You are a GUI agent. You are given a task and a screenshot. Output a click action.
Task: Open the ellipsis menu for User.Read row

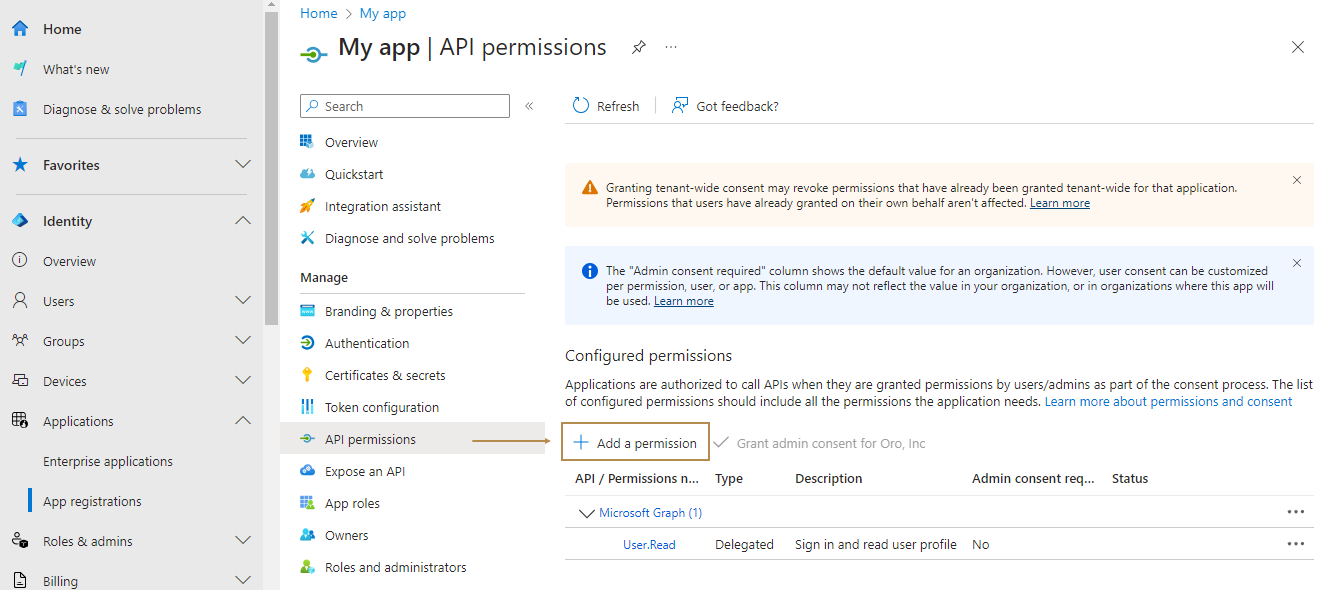(x=1295, y=544)
